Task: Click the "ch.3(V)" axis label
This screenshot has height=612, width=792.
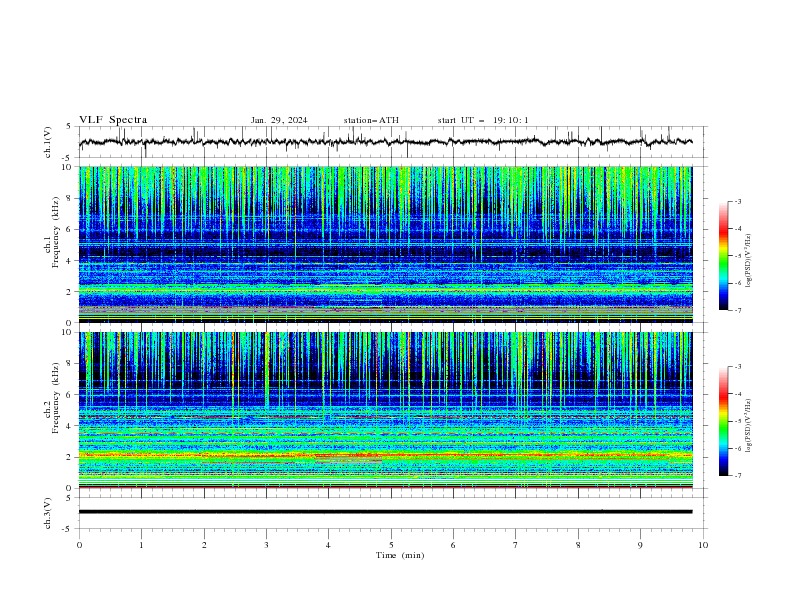Action: (48, 513)
